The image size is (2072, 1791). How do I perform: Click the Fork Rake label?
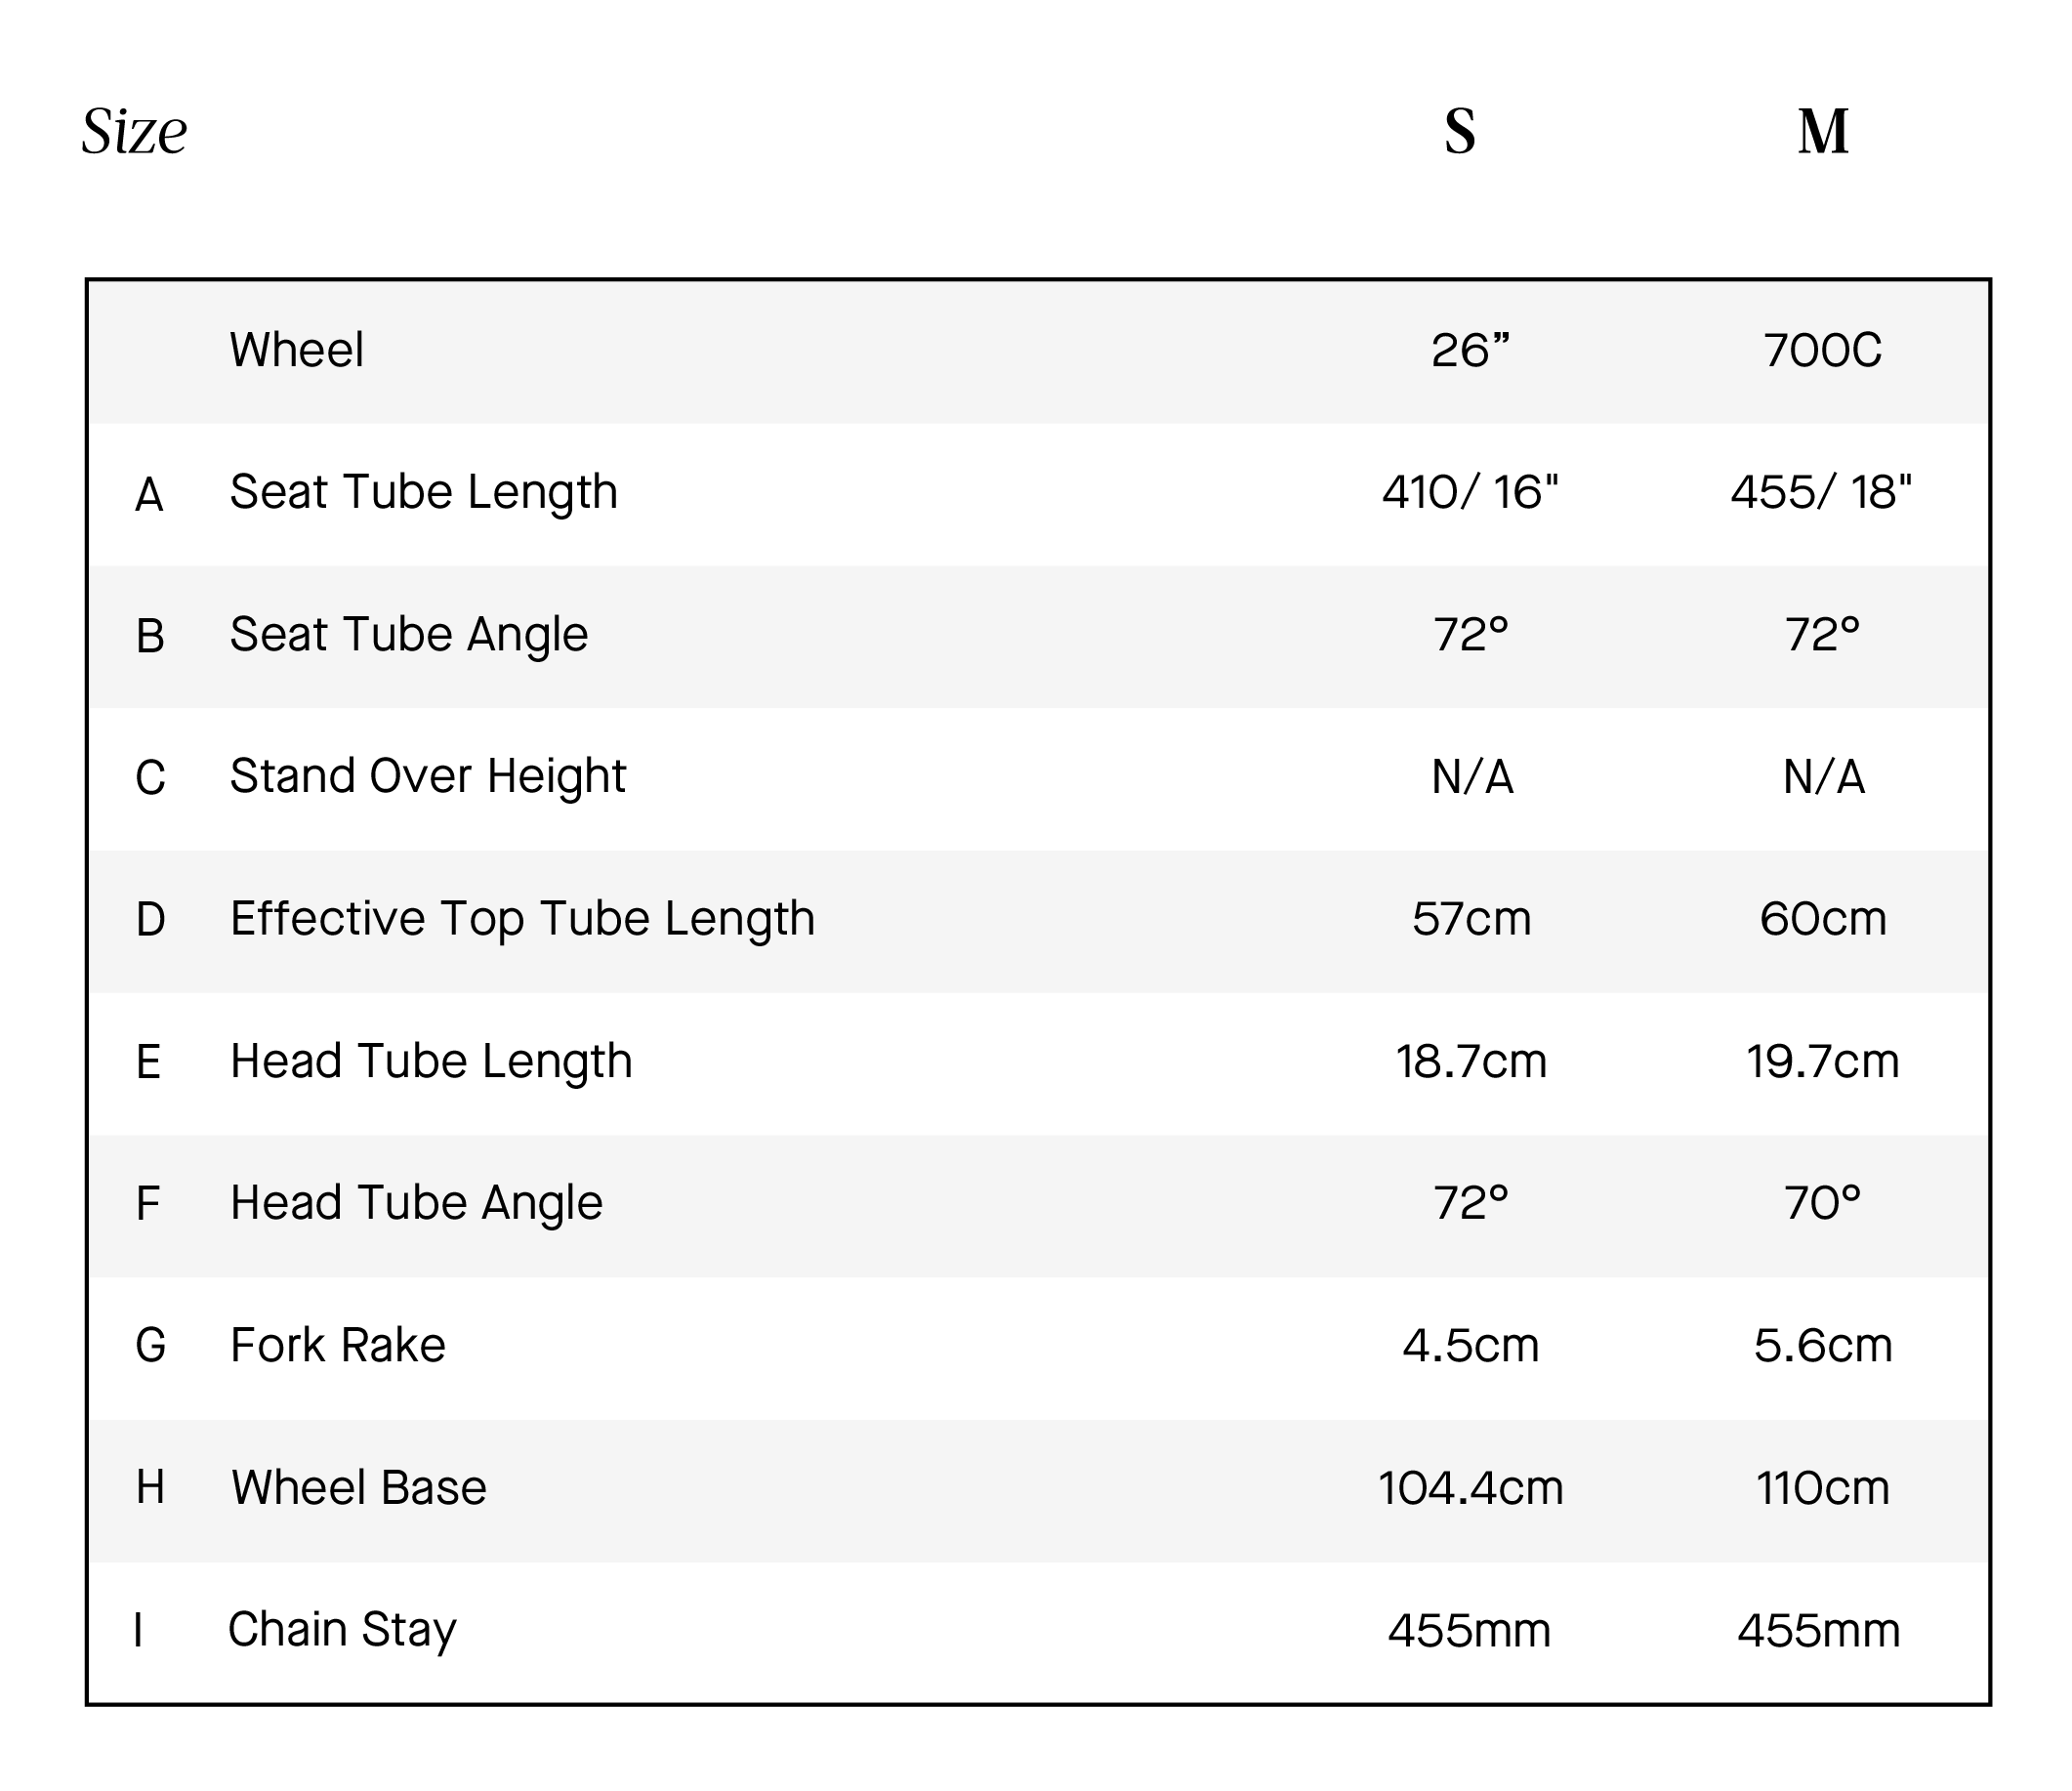pos(338,1345)
